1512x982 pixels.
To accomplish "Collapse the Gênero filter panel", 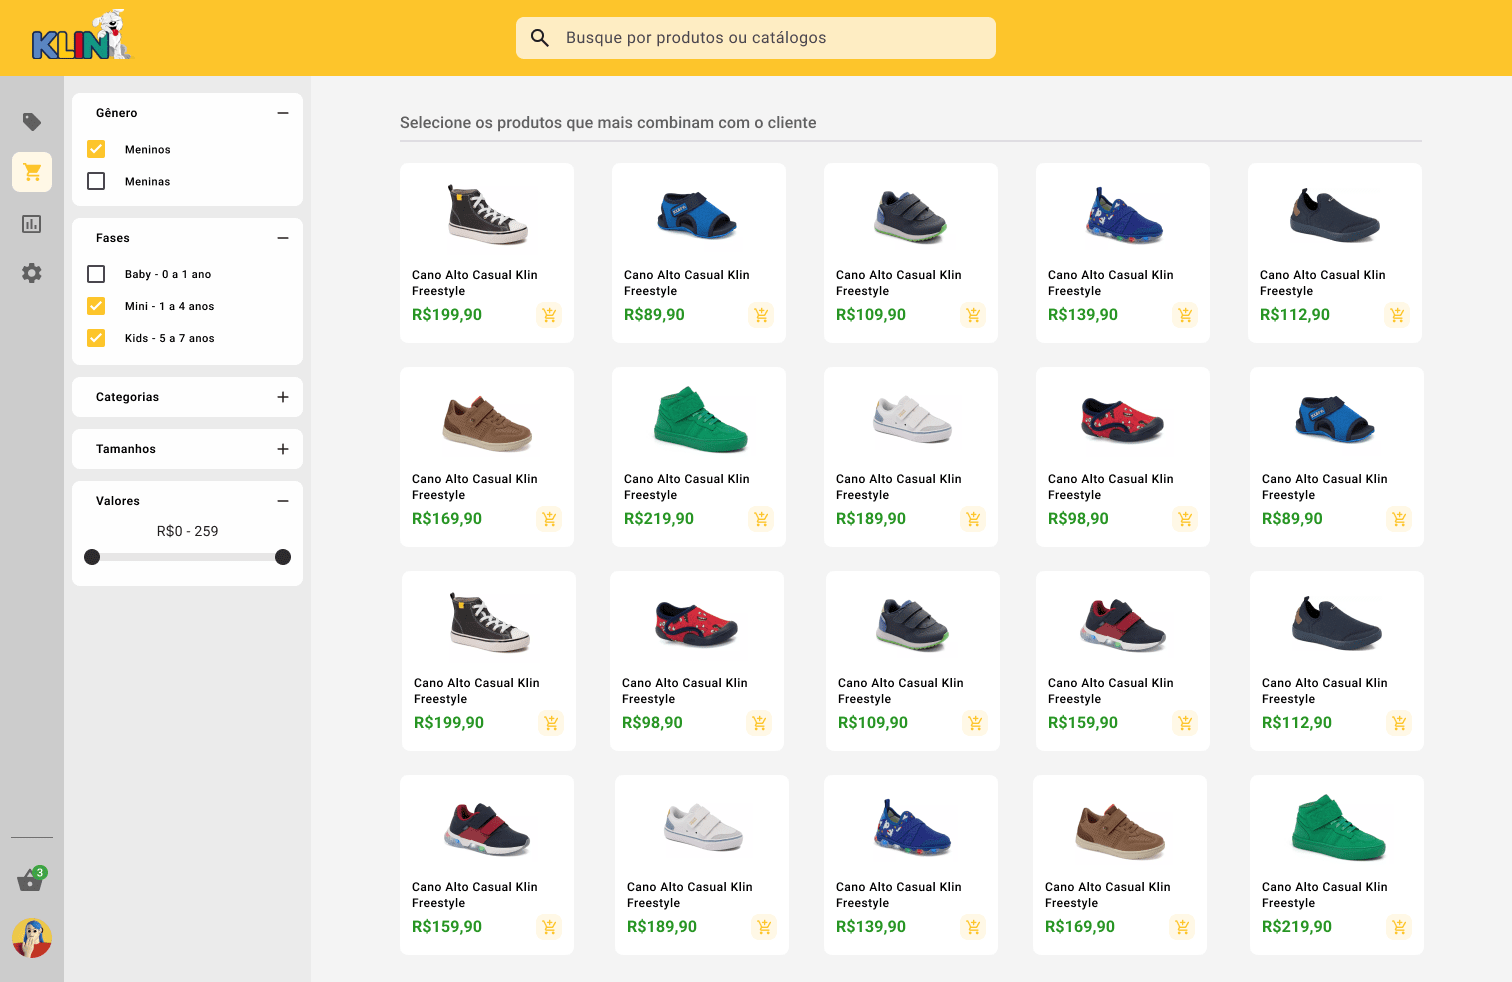I will [x=283, y=113].
